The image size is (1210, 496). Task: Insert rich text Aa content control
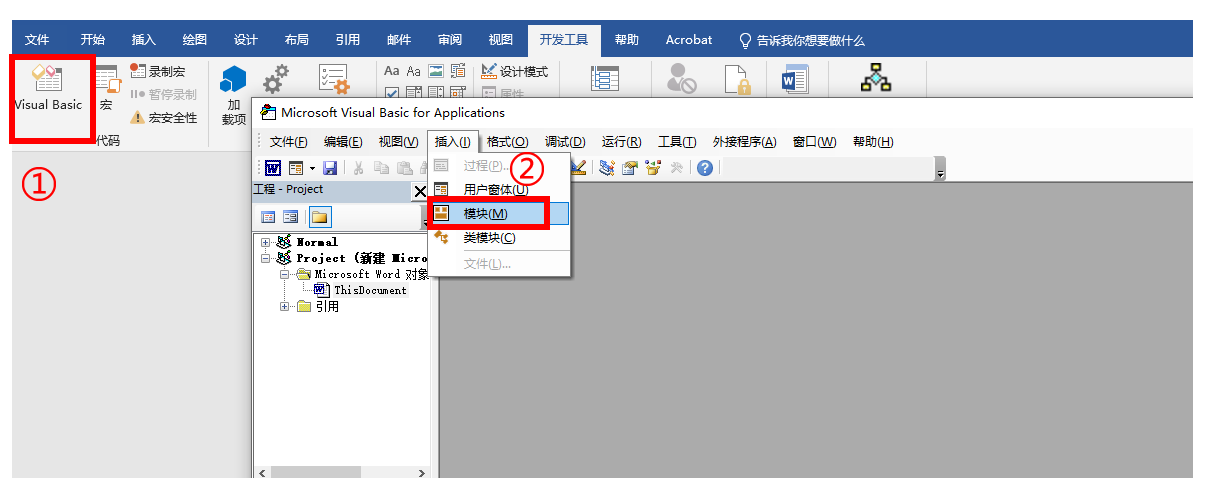[x=392, y=72]
